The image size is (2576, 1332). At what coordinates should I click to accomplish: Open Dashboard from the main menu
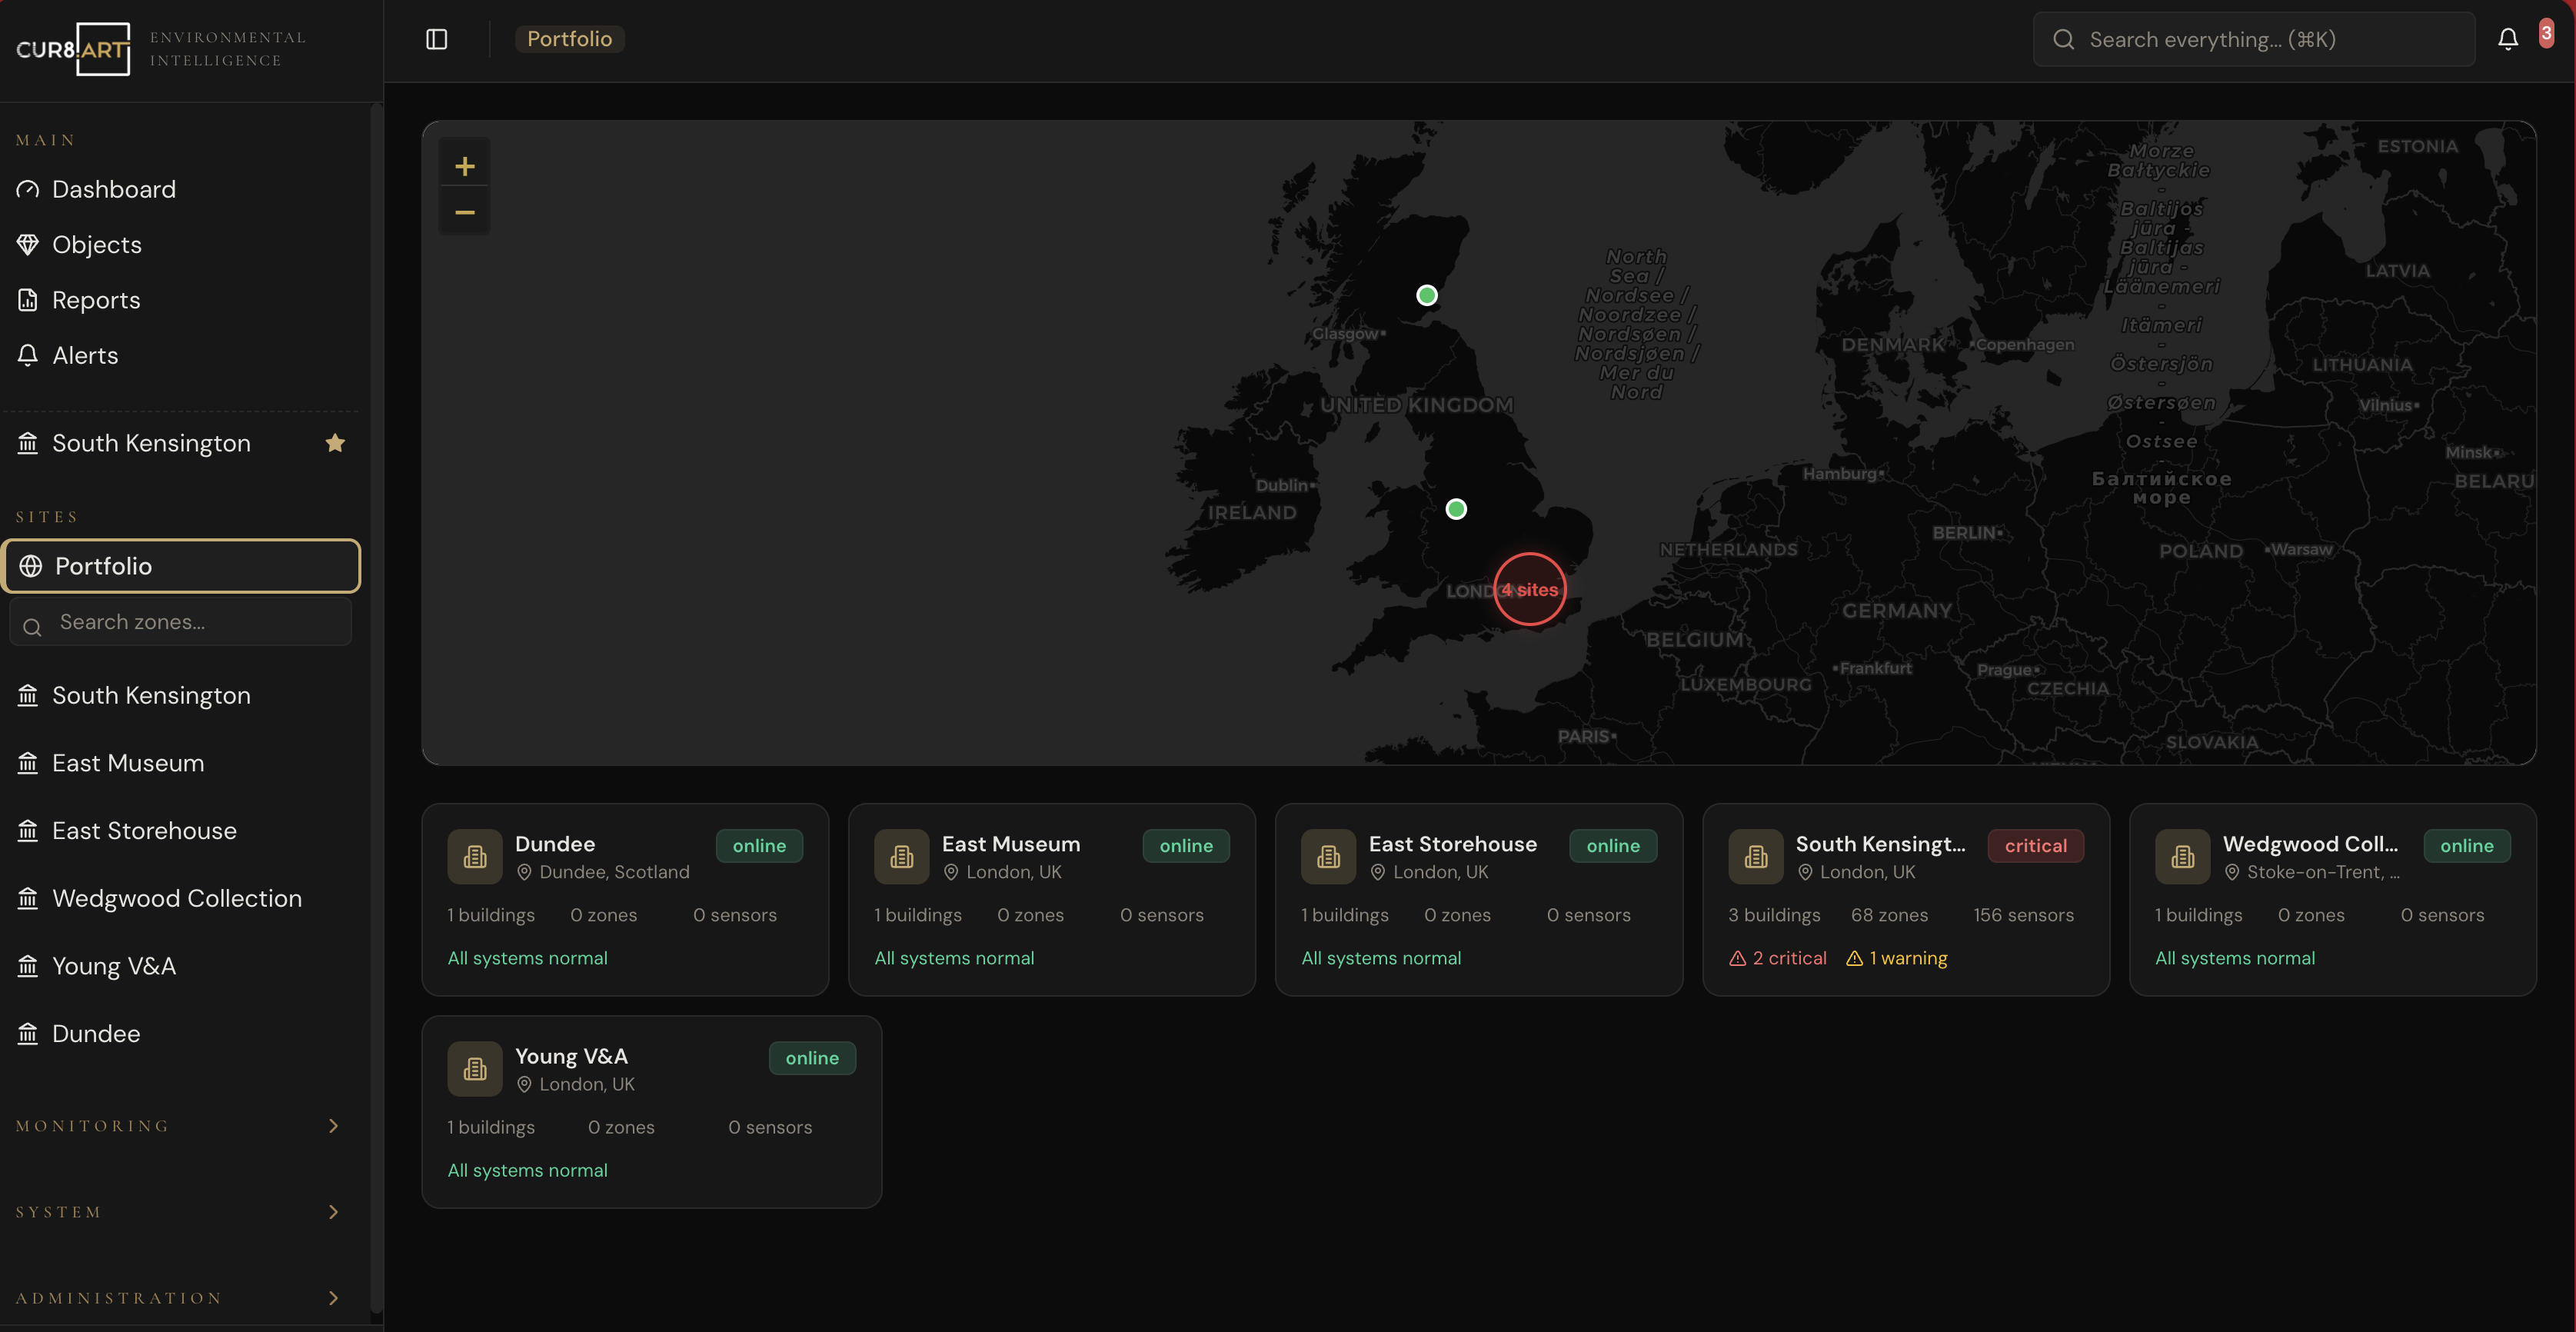tap(113, 189)
